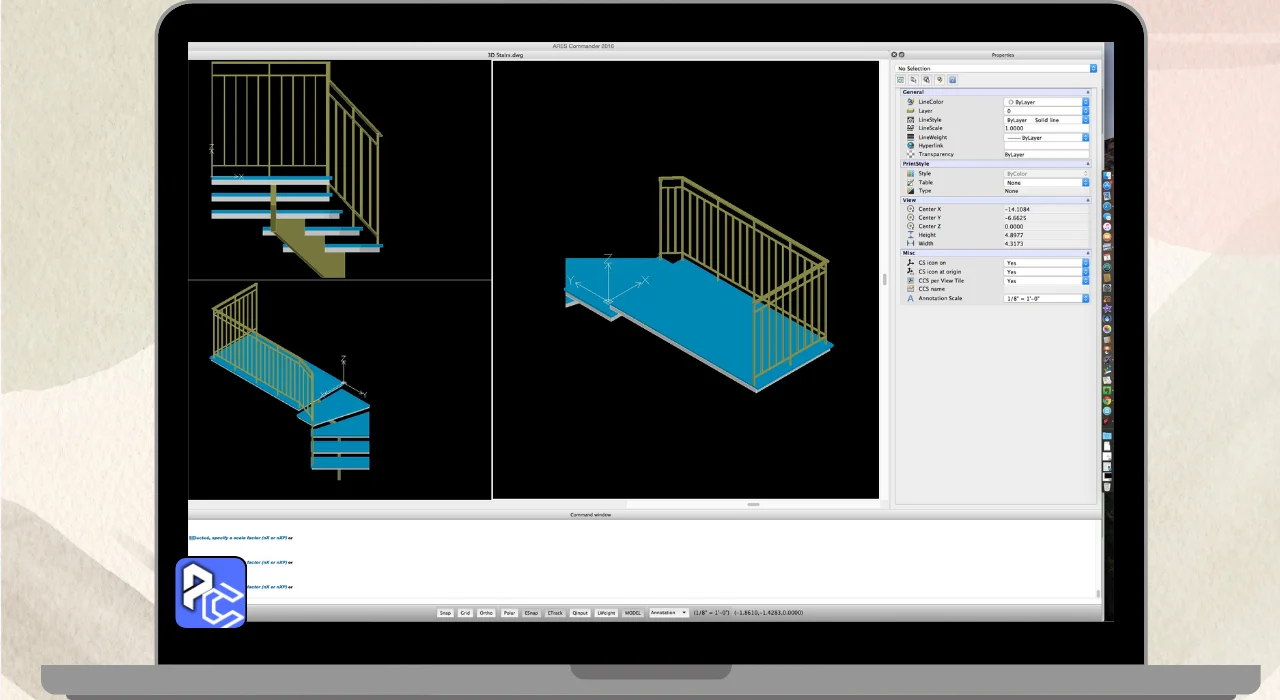Close the Properties panel
This screenshot has width=1280, height=700.
point(894,55)
